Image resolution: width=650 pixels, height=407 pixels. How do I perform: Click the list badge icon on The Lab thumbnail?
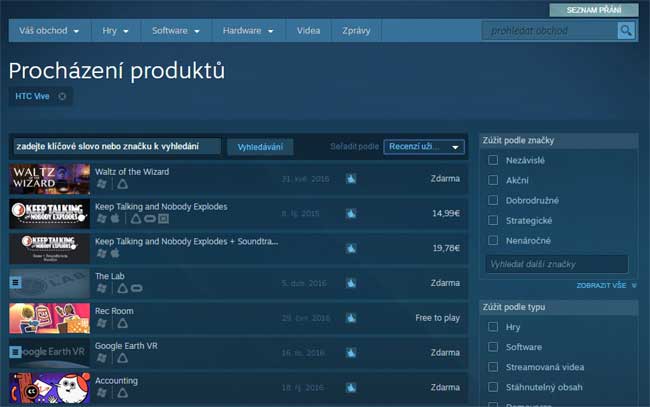[x=15, y=283]
